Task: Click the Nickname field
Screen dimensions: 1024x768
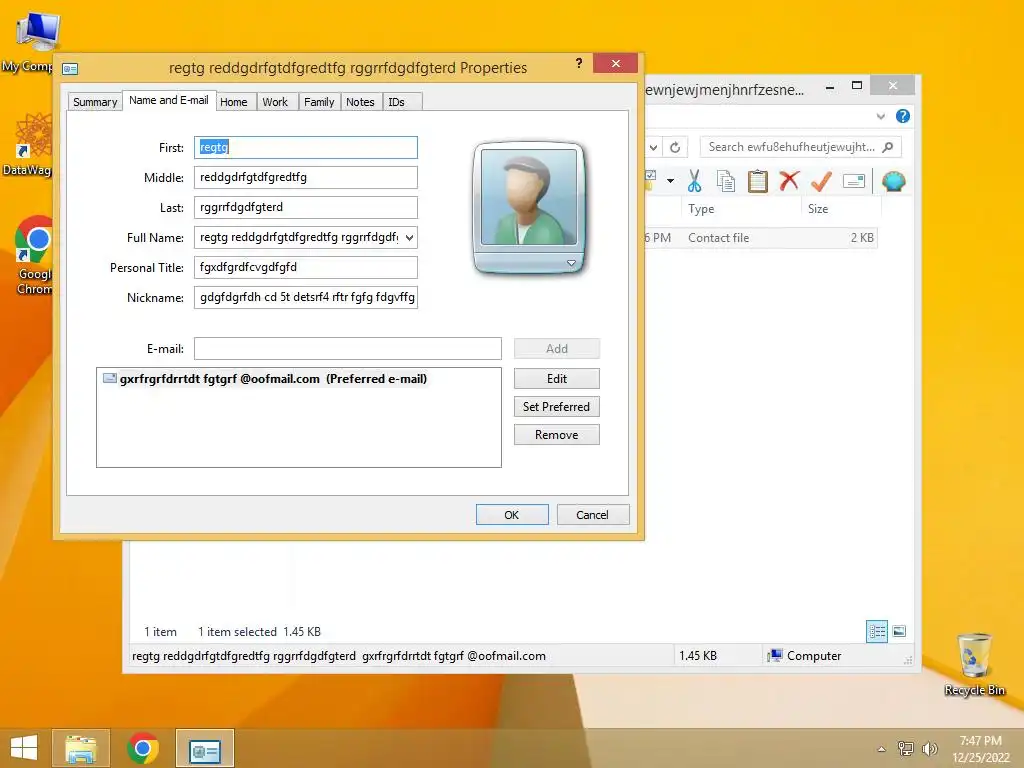Action: coord(306,297)
